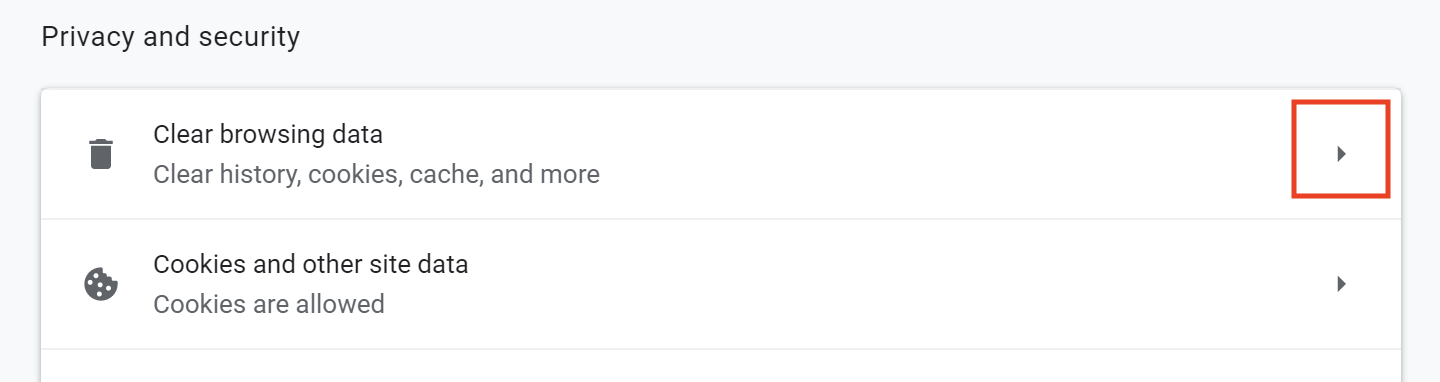Open the Cookies and other site data title
Image resolution: width=1440 pixels, height=382 pixels.
pos(311,265)
